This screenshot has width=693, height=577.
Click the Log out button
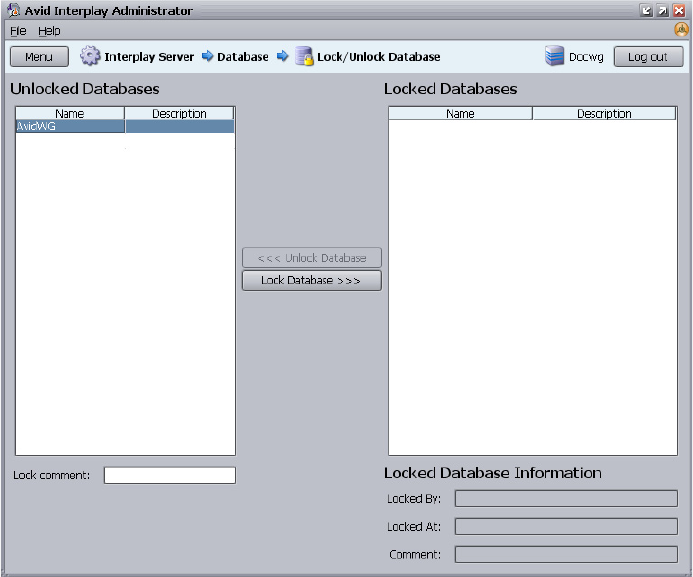point(648,57)
